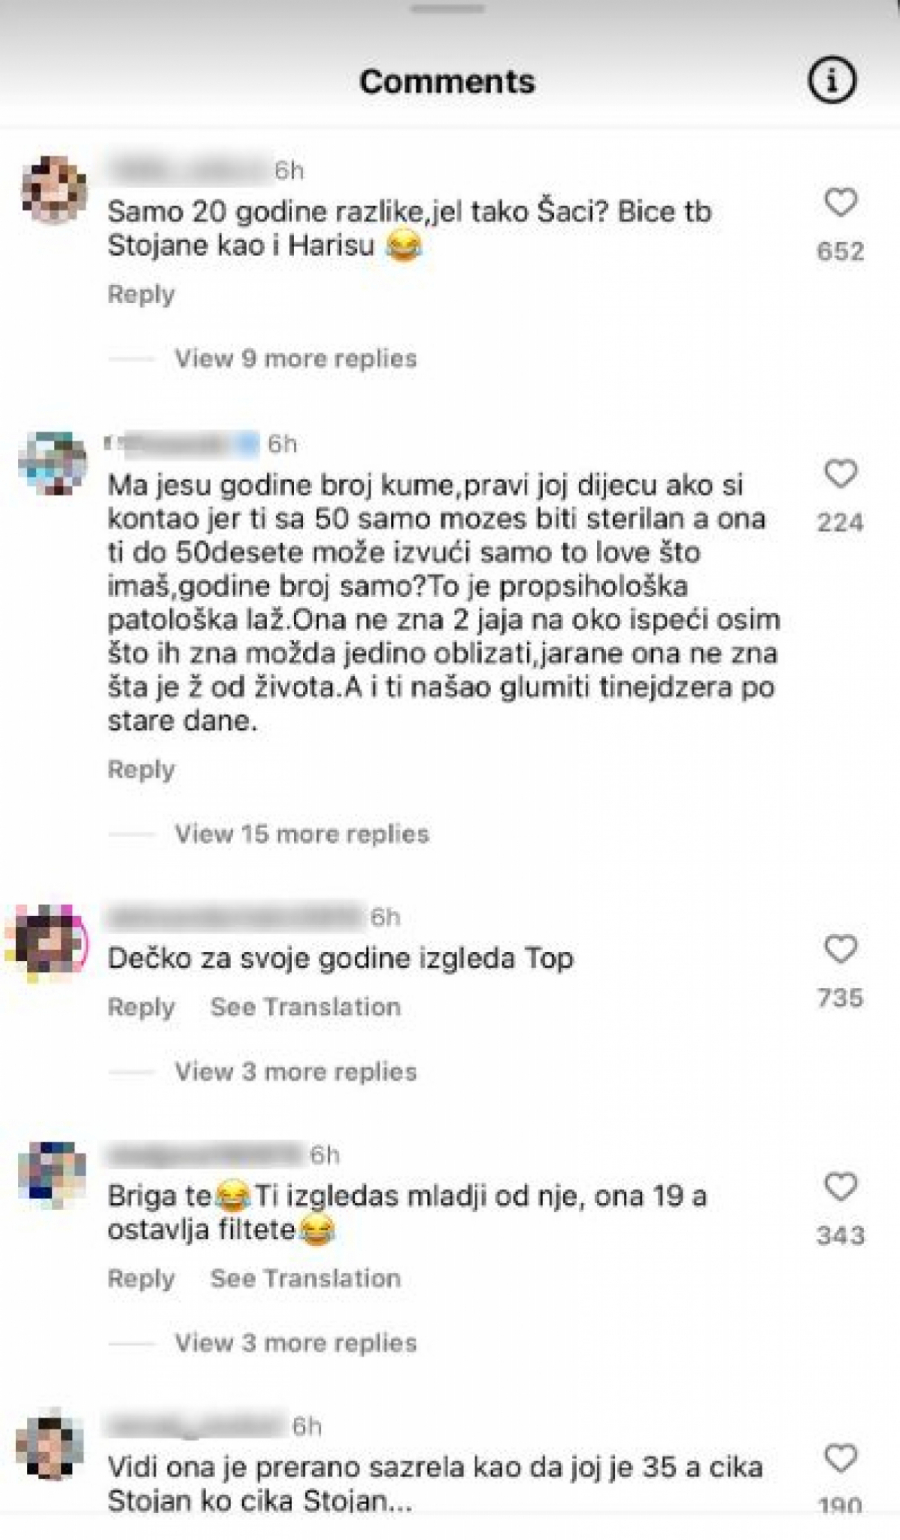Expand replies under 'Dečko za svoje godine'

[x=295, y=1071]
